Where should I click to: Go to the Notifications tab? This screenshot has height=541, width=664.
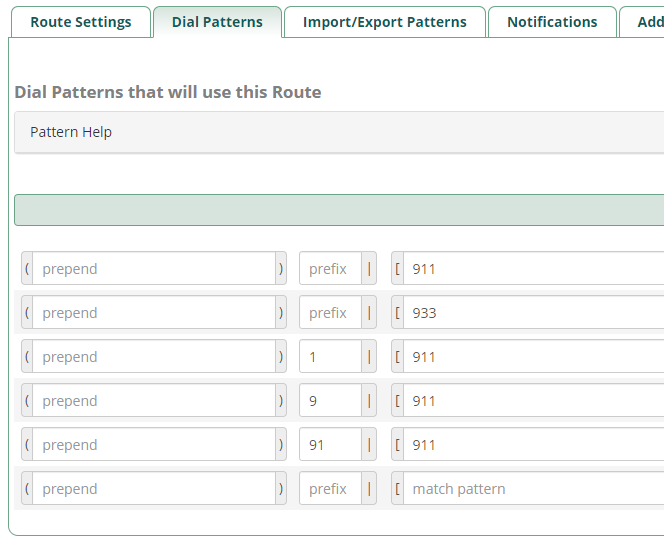552,22
